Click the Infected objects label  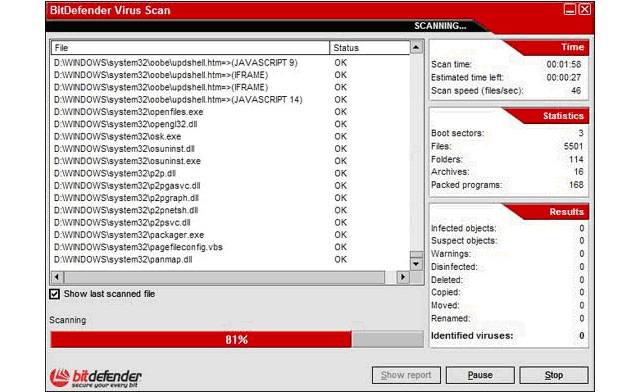(464, 228)
